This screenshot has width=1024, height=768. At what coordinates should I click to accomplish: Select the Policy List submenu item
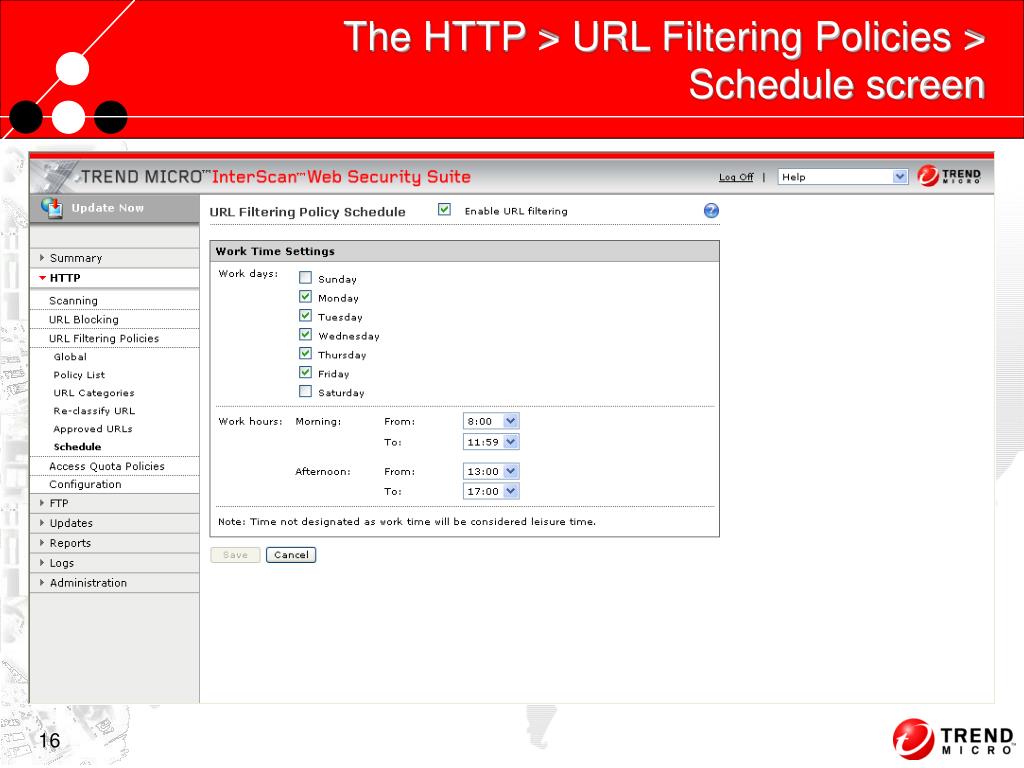coord(79,375)
